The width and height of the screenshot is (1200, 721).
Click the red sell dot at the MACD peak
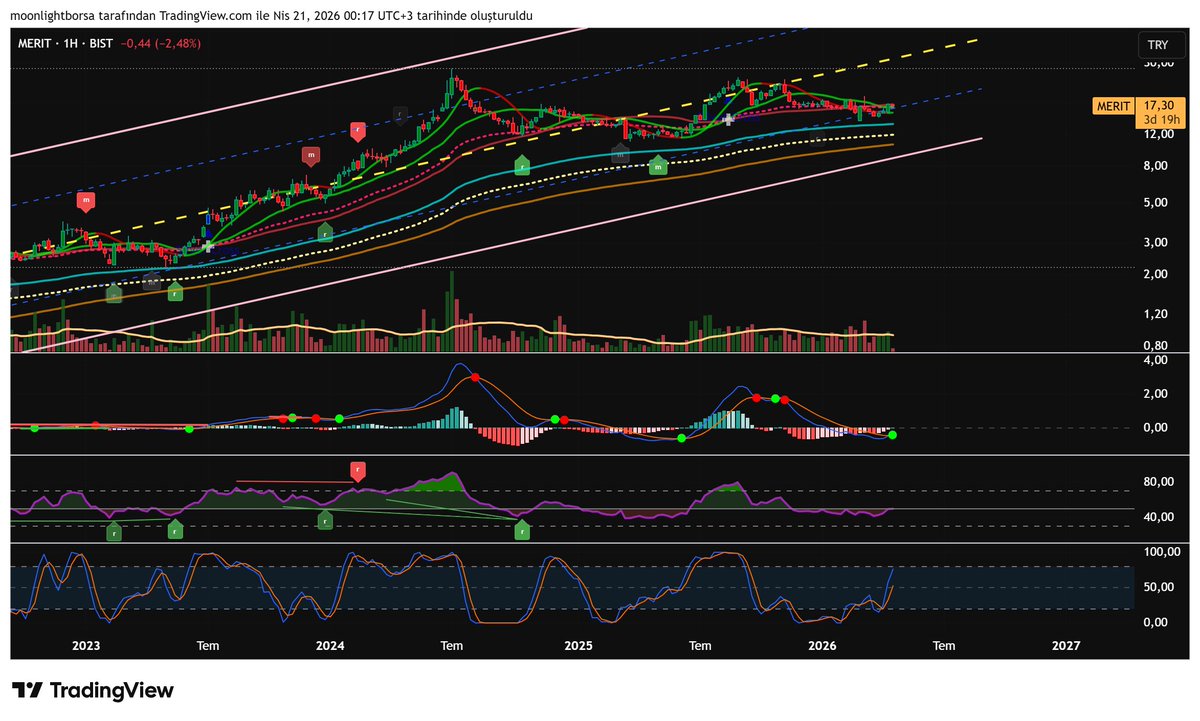click(x=473, y=378)
